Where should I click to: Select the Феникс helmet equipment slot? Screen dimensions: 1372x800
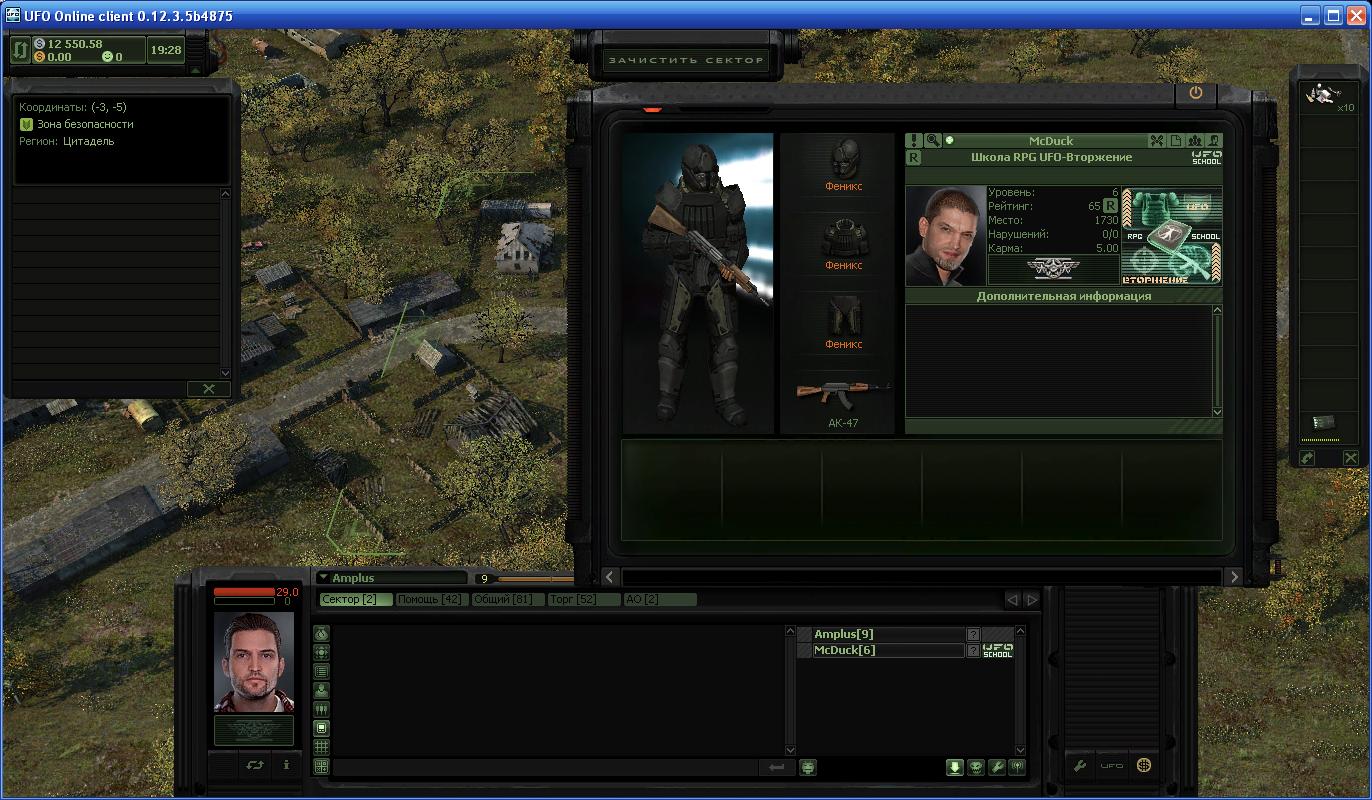[844, 164]
